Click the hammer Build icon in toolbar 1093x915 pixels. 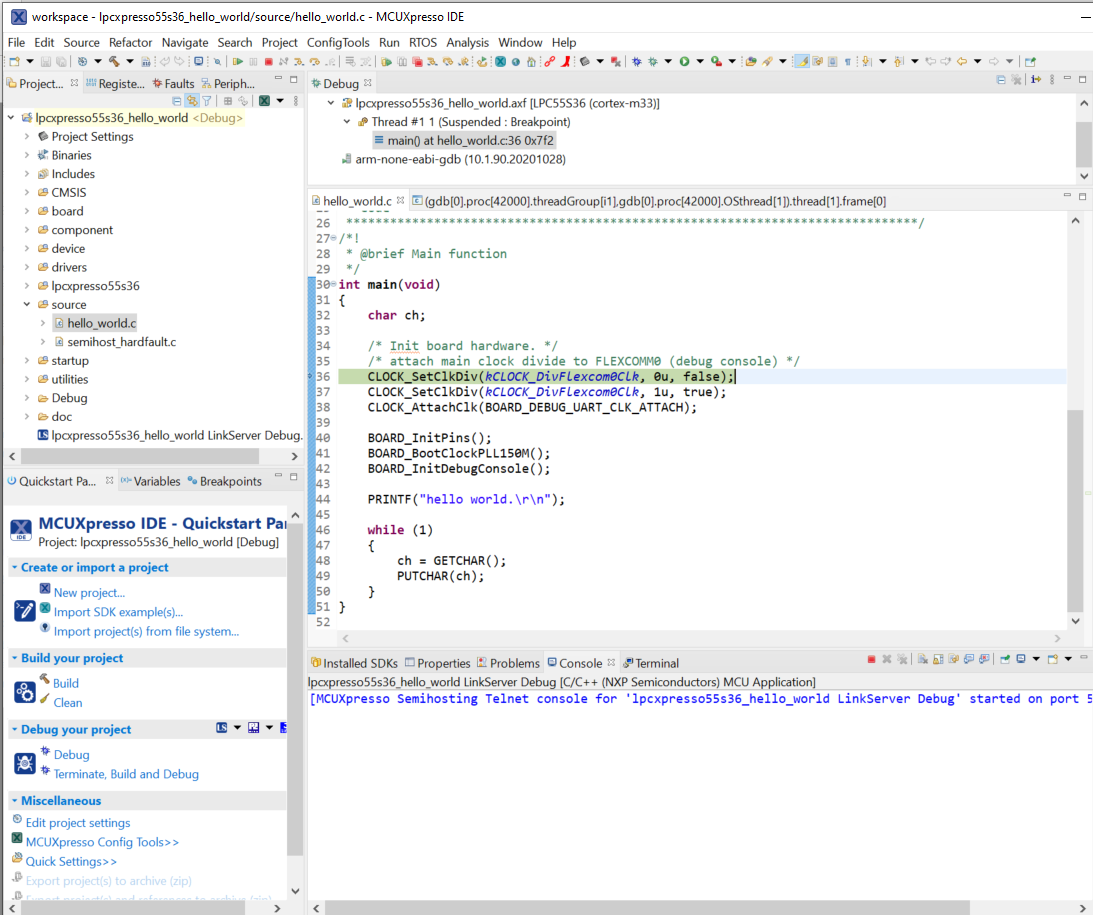(114, 62)
